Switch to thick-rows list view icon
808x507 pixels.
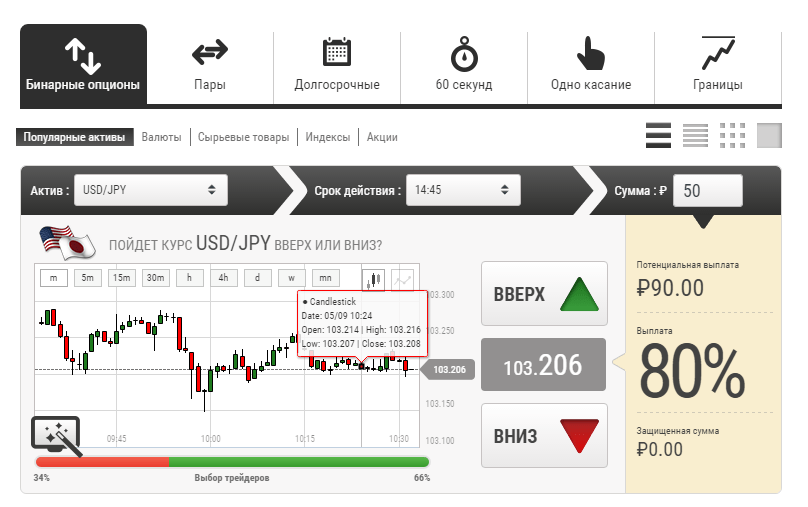[x=658, y=136]
